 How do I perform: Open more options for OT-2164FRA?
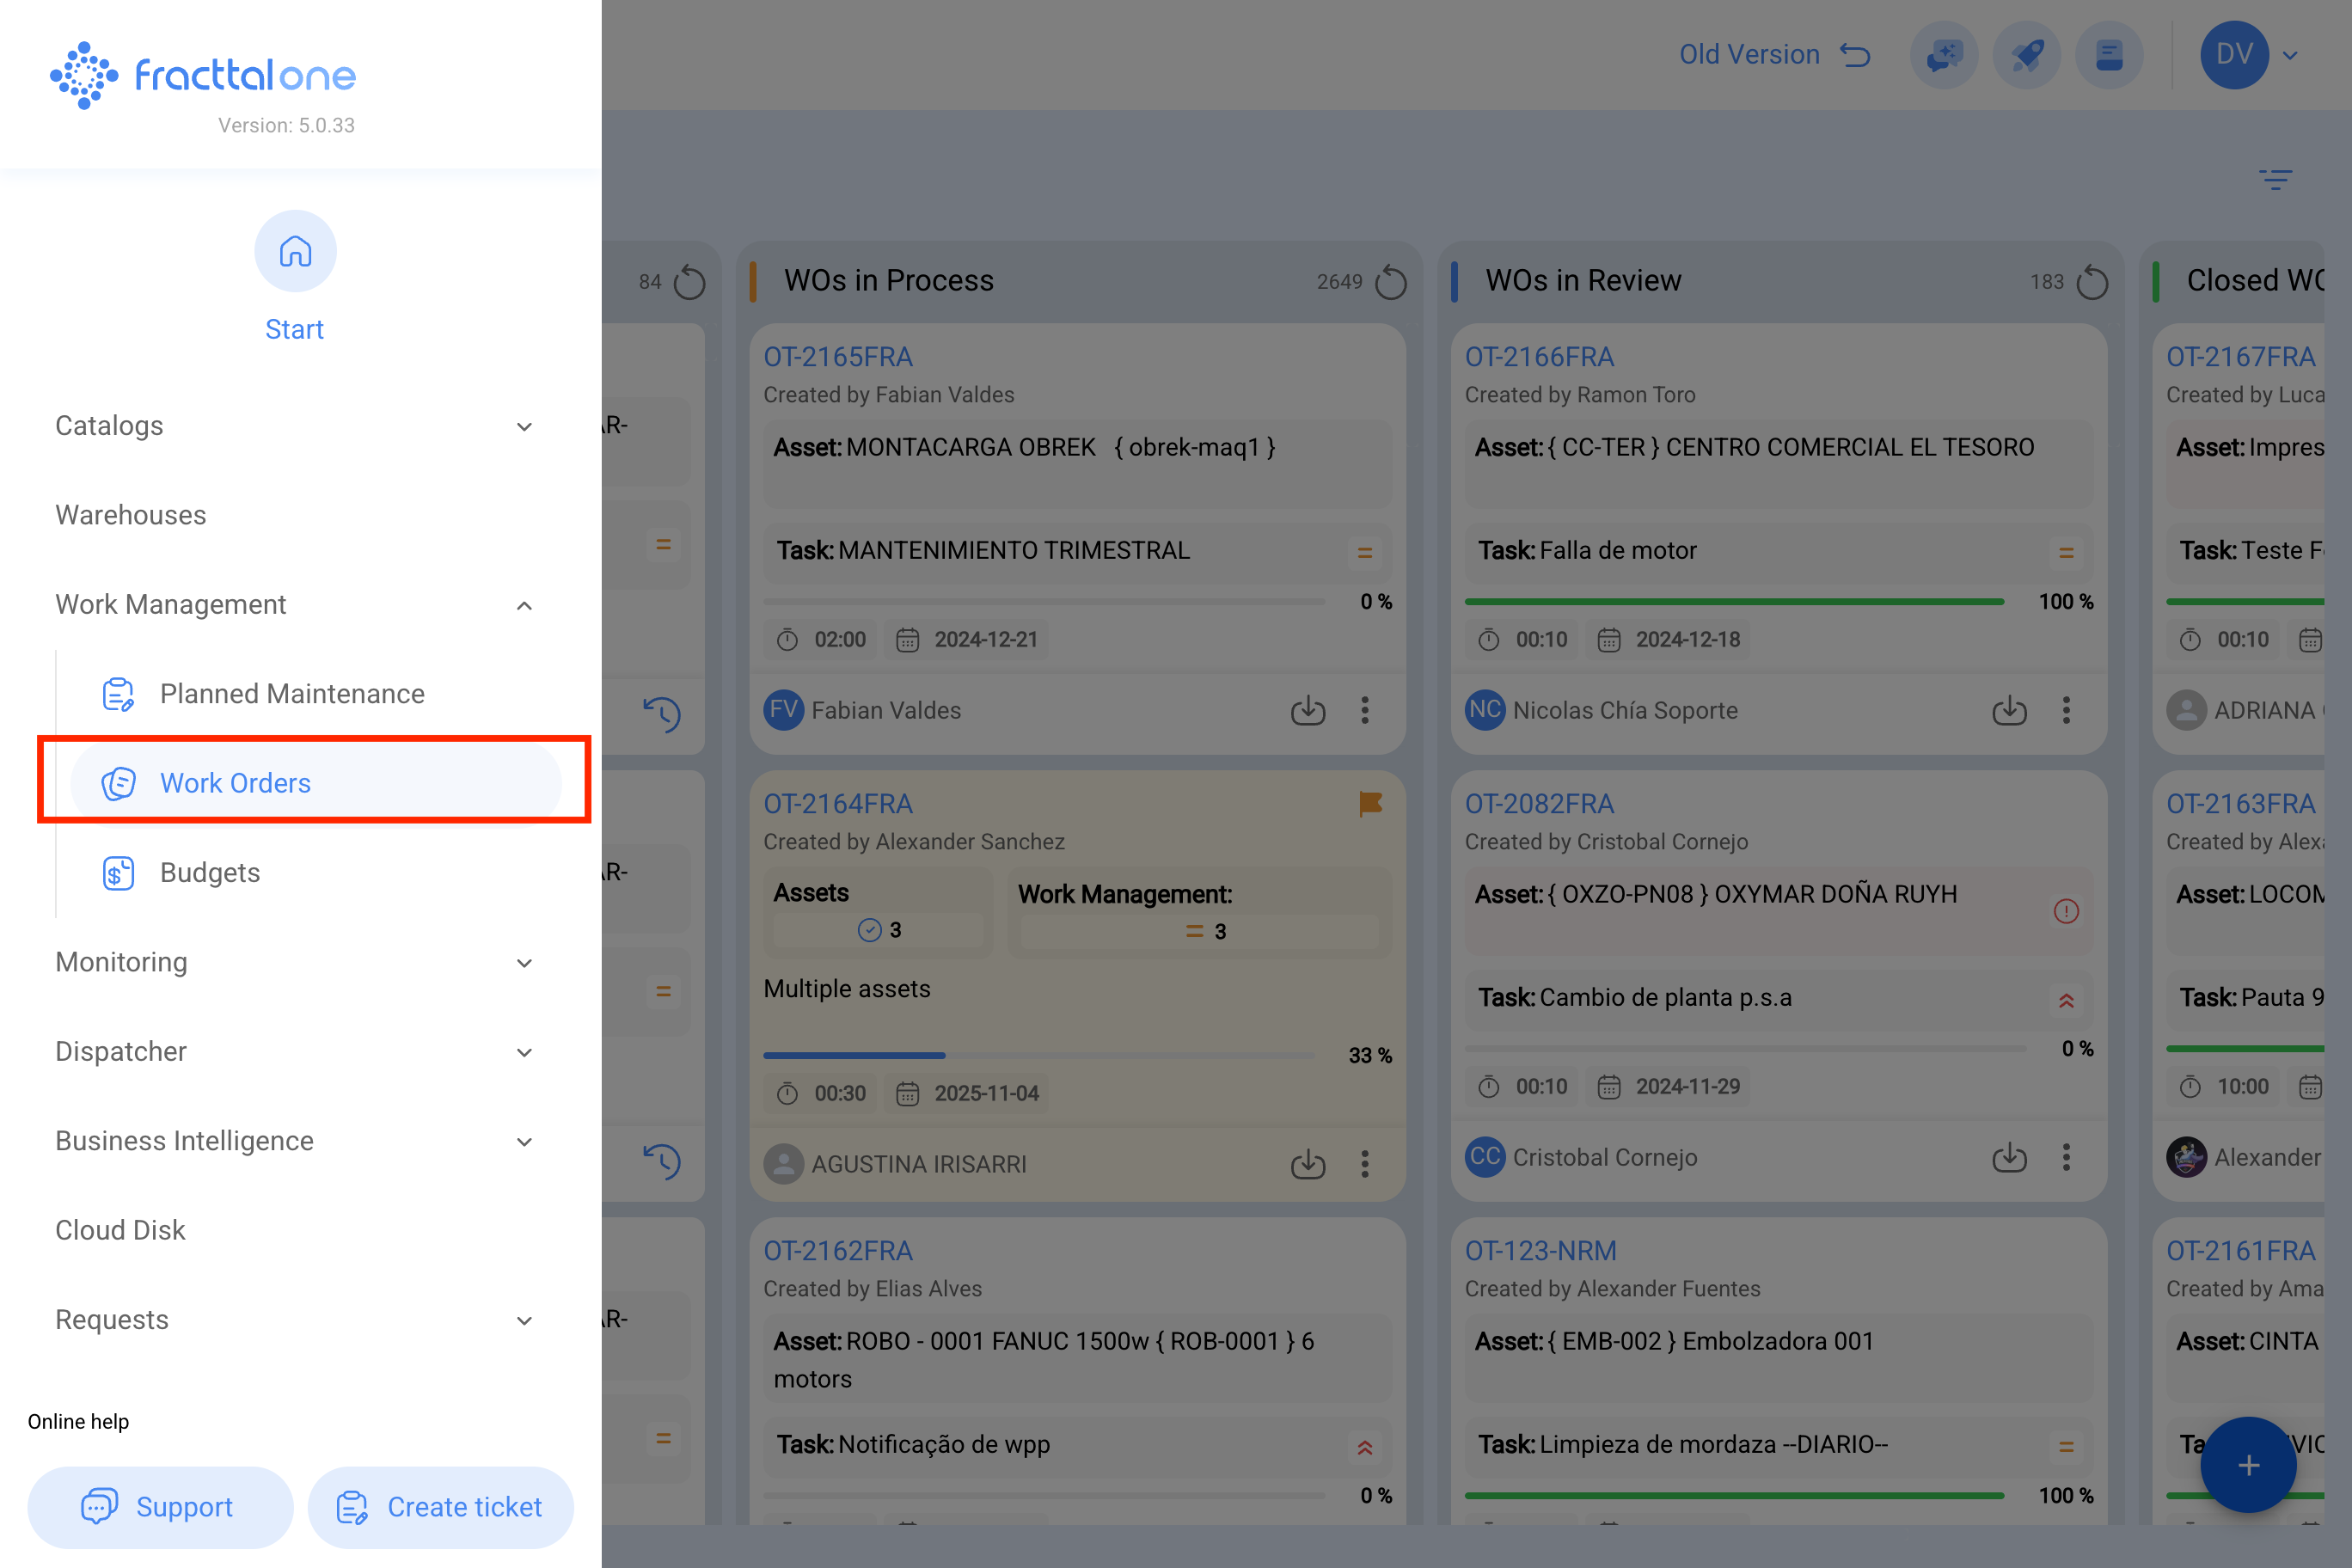[1365, 1163]
